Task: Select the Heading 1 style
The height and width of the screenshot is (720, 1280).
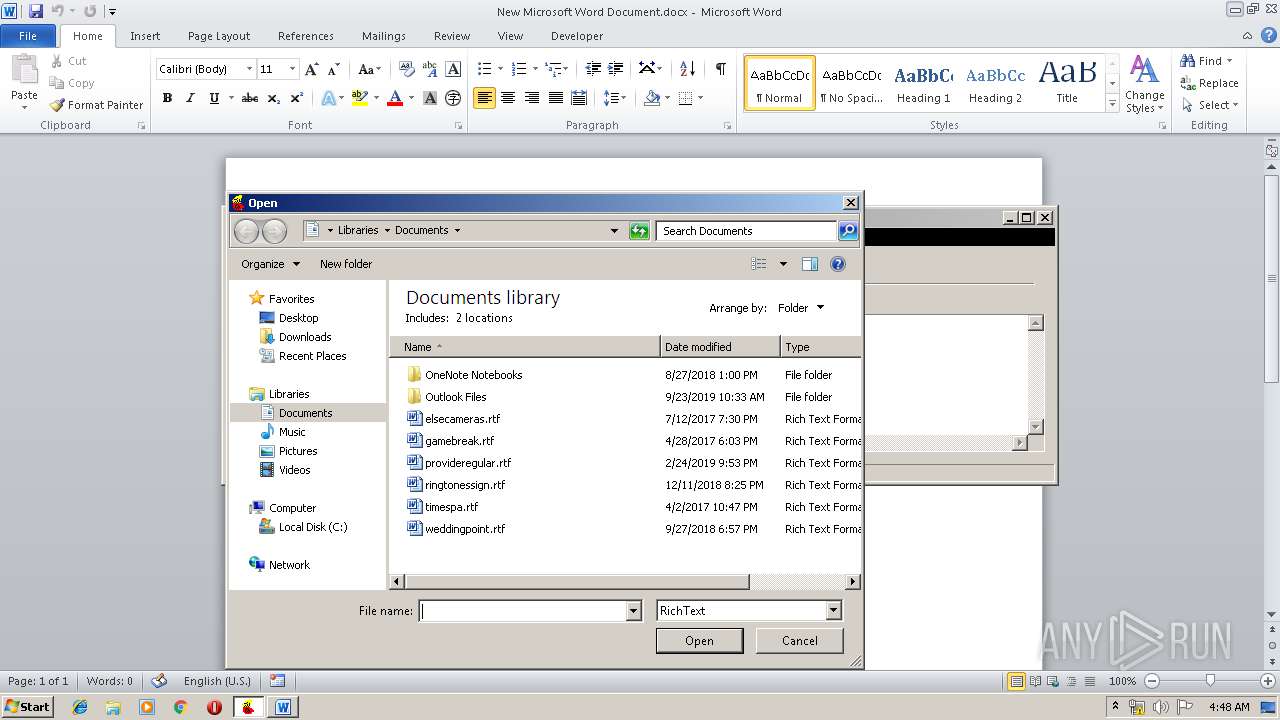Action: pos(923,83)
